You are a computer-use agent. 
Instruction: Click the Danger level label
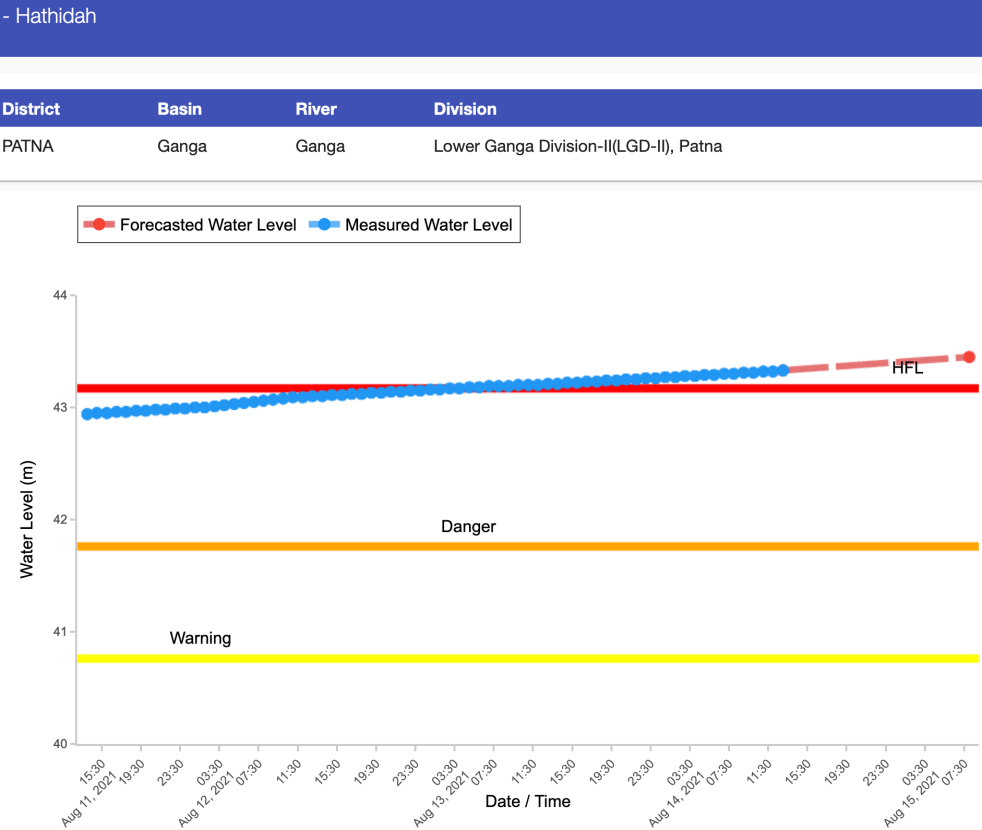pyautogui.click(x=468, y=527)
